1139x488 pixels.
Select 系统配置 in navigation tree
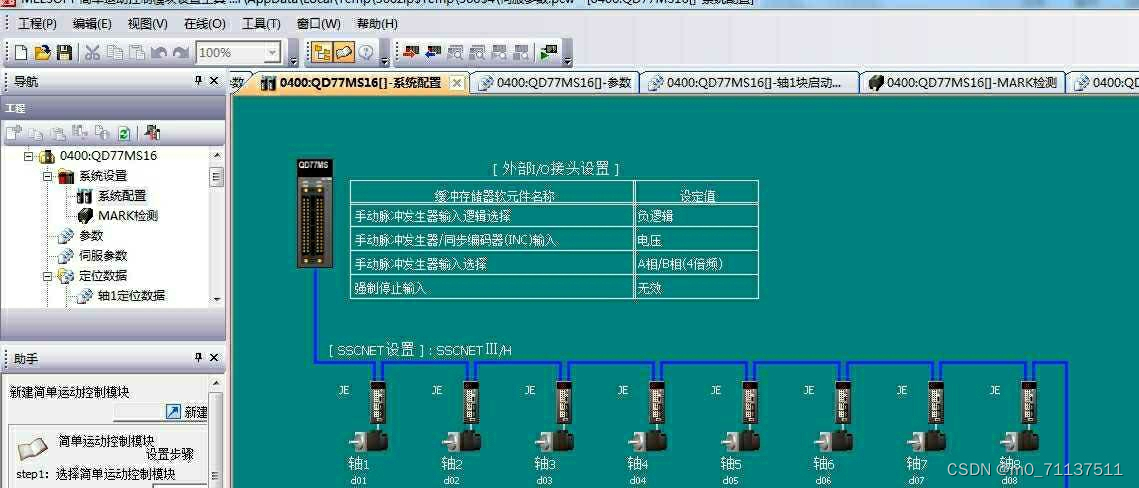coord(122,196)
